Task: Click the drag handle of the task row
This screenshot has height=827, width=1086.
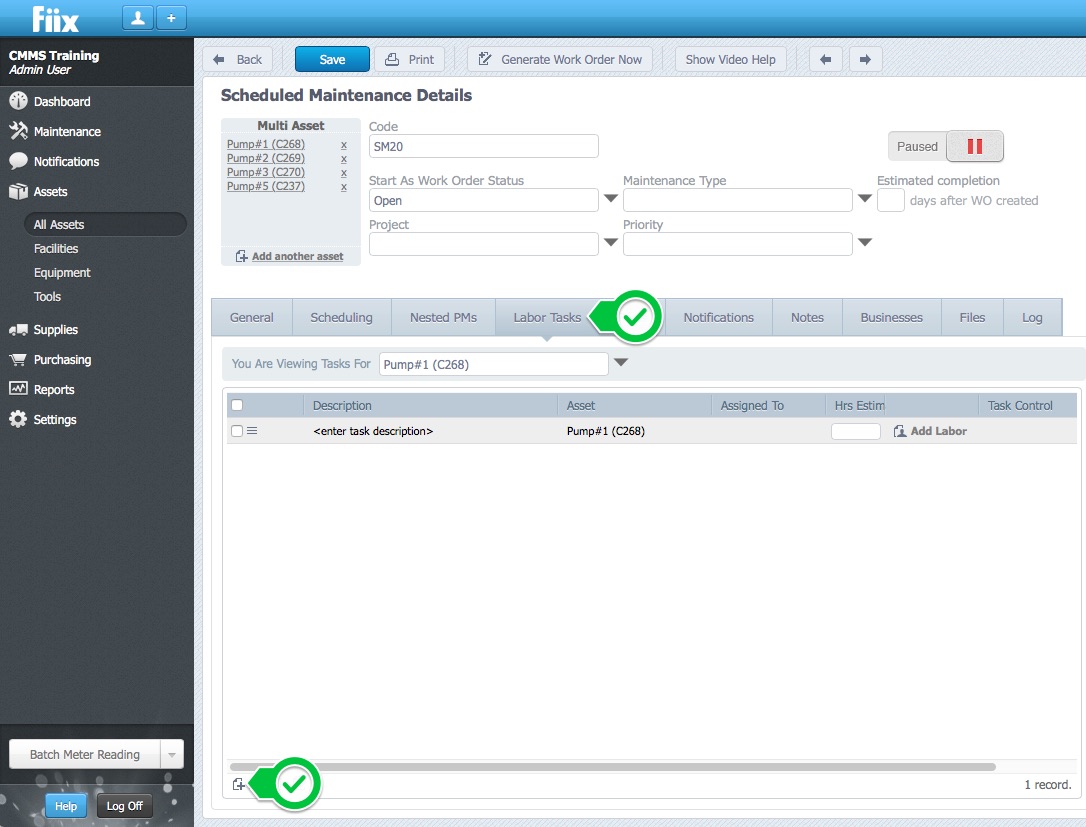Action: tap(252, 431)
